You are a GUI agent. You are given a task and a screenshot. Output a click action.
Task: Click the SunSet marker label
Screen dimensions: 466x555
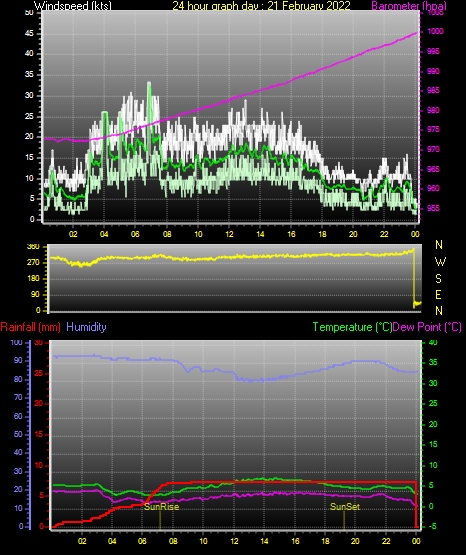[x=345, y=507]
